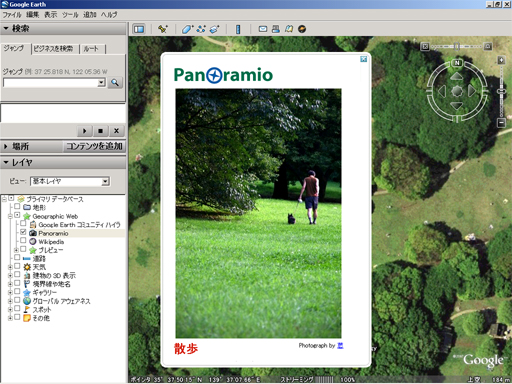Viewport: 512px width, 384px height.
Task: Focus the ジャンプ location input field
Action: 50,82
